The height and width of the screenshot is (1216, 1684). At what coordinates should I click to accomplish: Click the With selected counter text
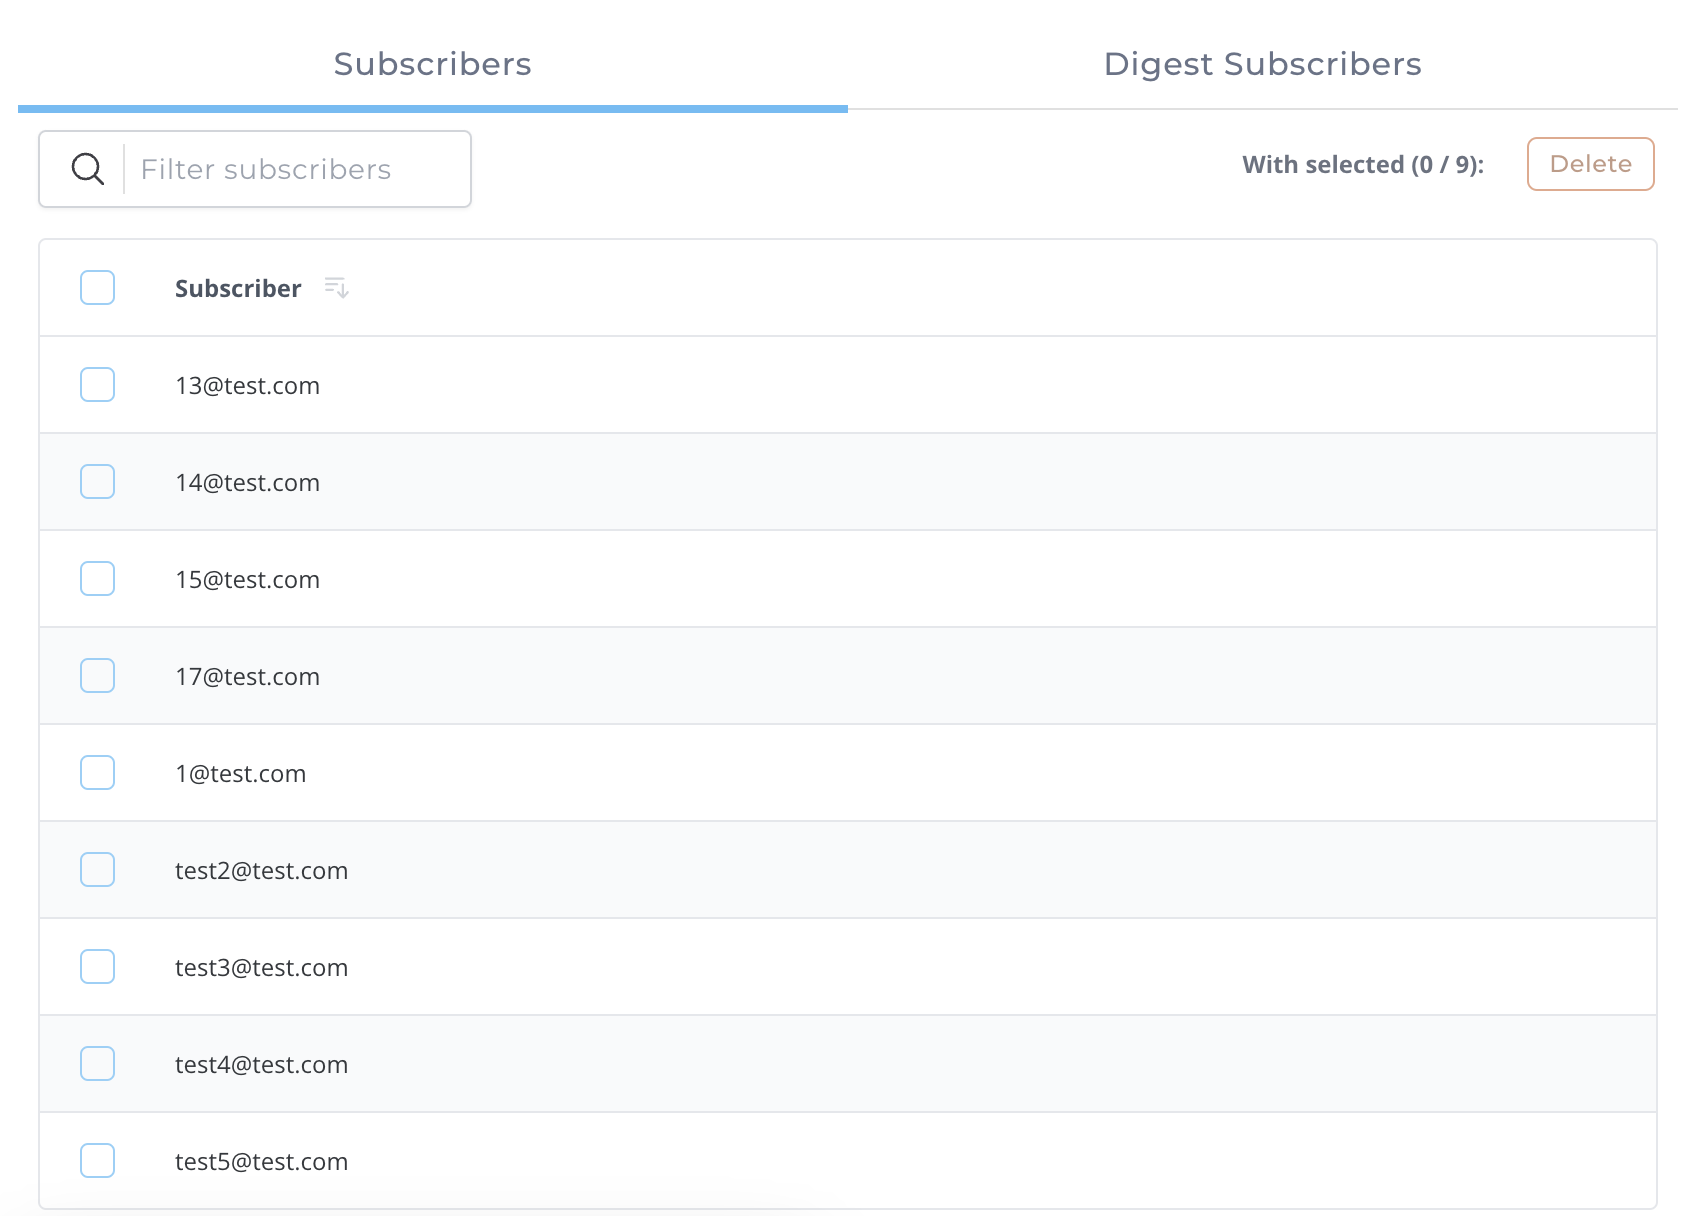coord(1363,164)
